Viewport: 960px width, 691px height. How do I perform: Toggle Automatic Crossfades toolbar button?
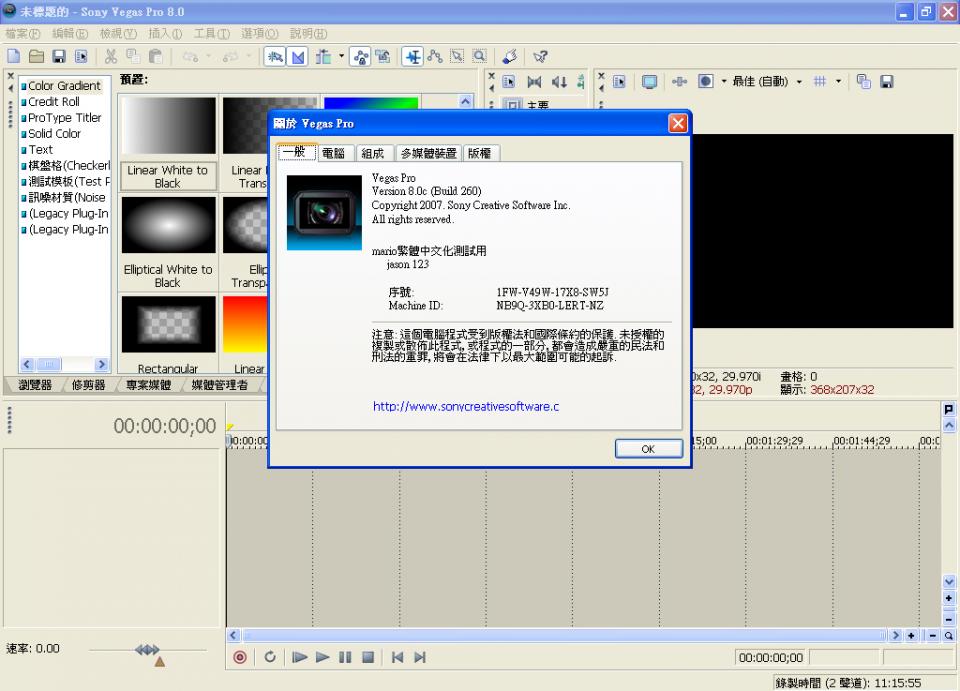[298, 57]
